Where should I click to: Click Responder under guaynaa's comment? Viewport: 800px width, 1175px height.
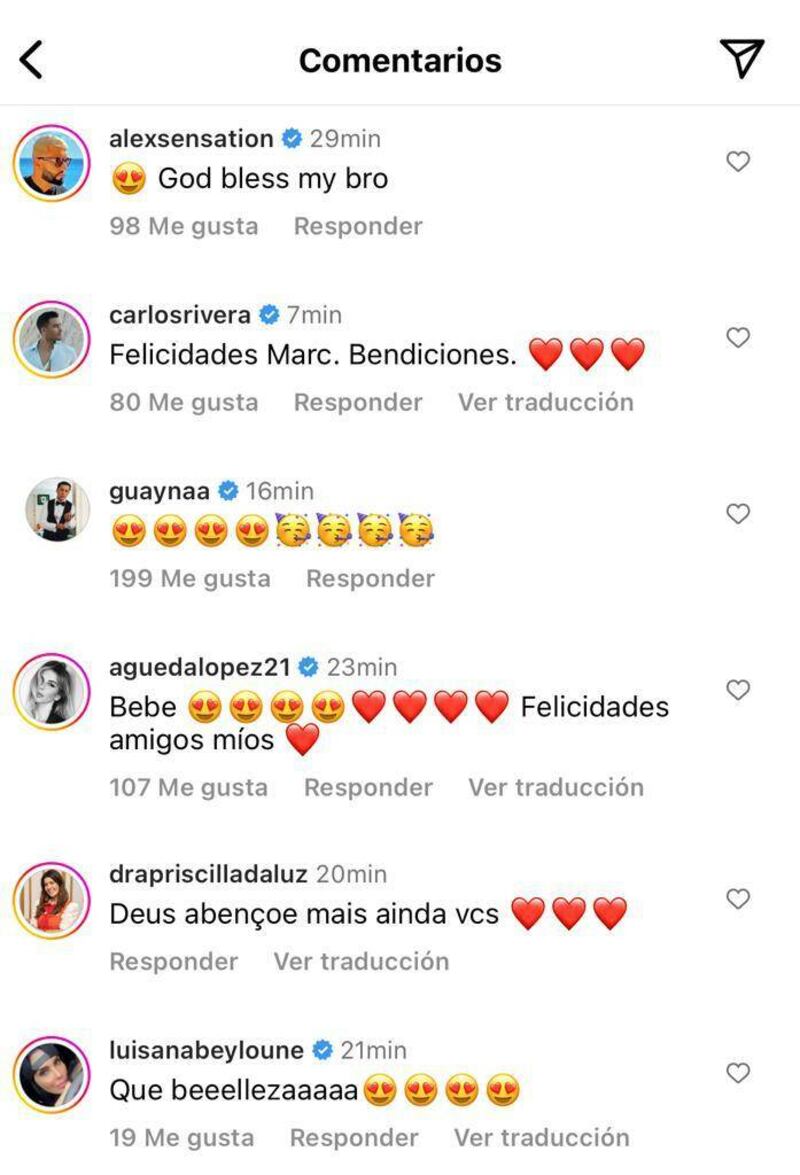pos(370,578)
